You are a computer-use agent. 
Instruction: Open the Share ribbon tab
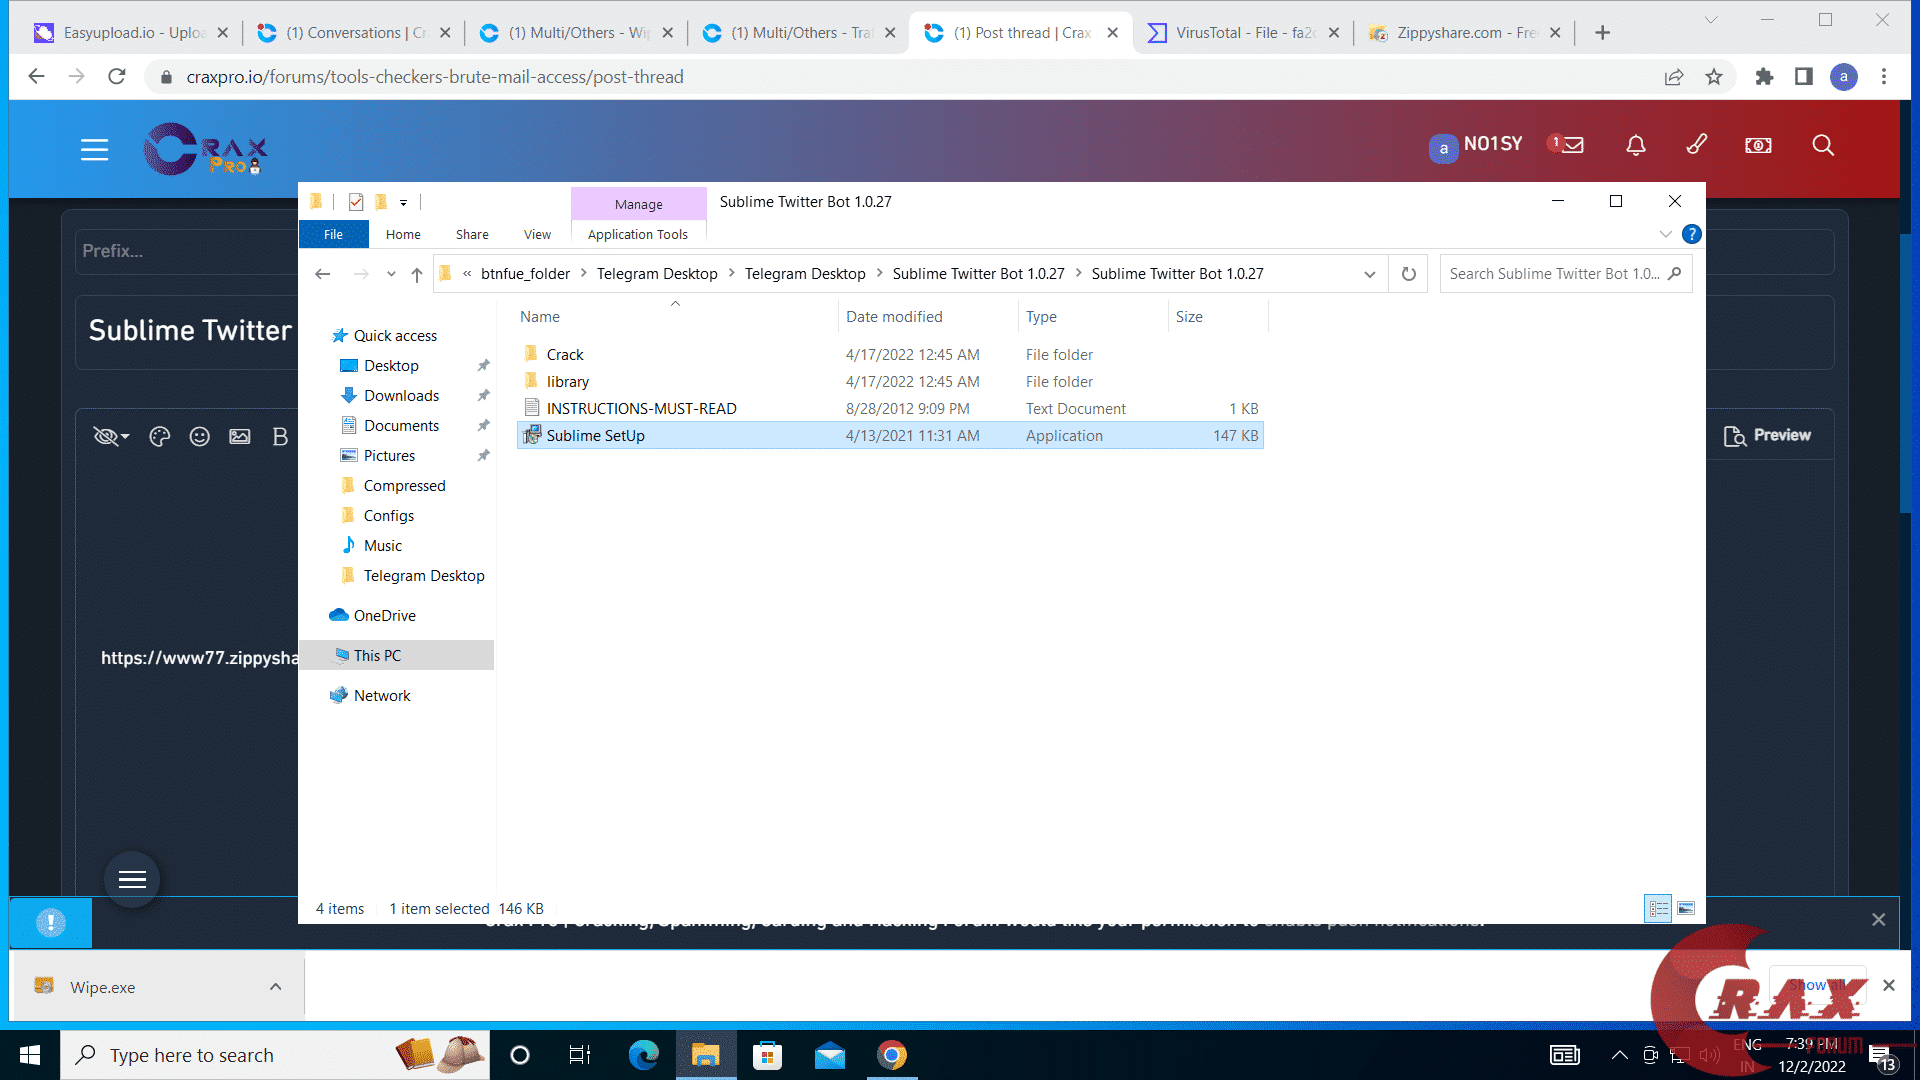[472, 234]
